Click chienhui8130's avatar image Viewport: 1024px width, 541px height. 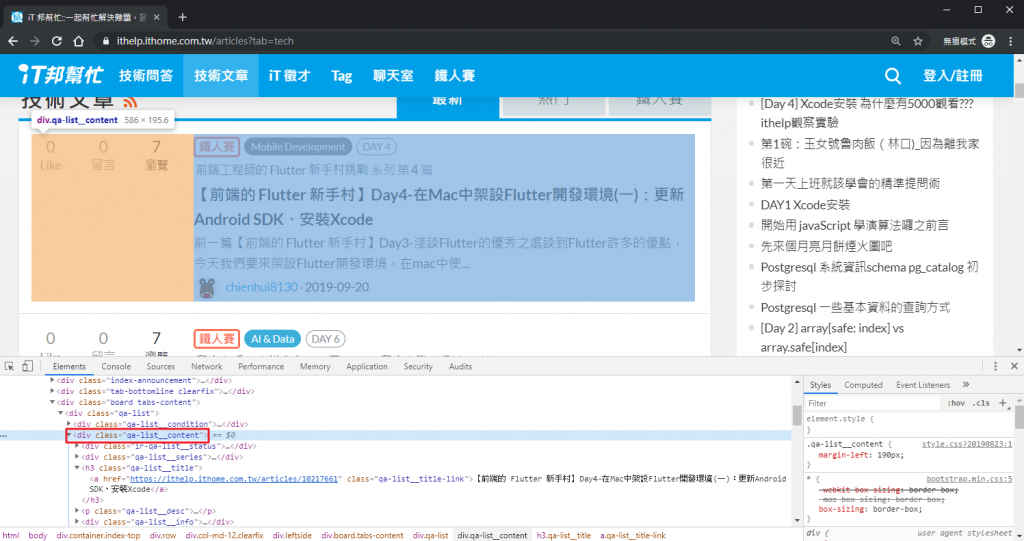(x=207, y=287)
